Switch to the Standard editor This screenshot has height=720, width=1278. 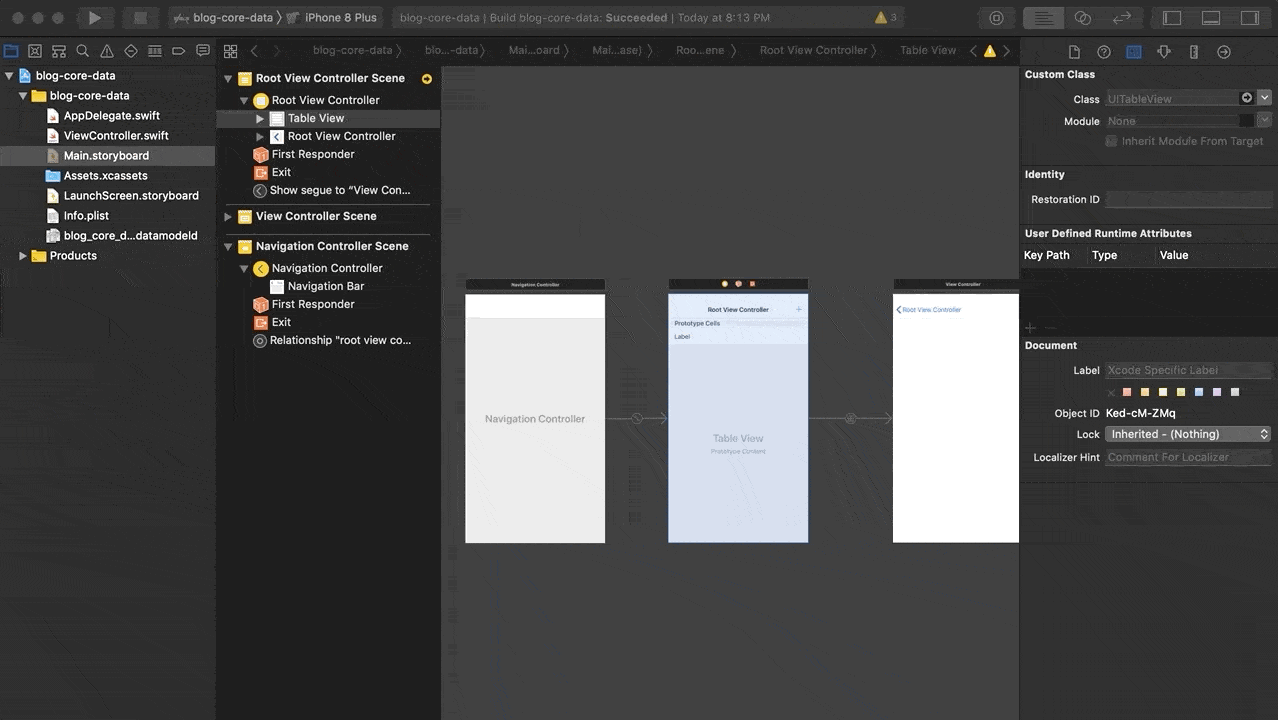[x=1043, y=18]
